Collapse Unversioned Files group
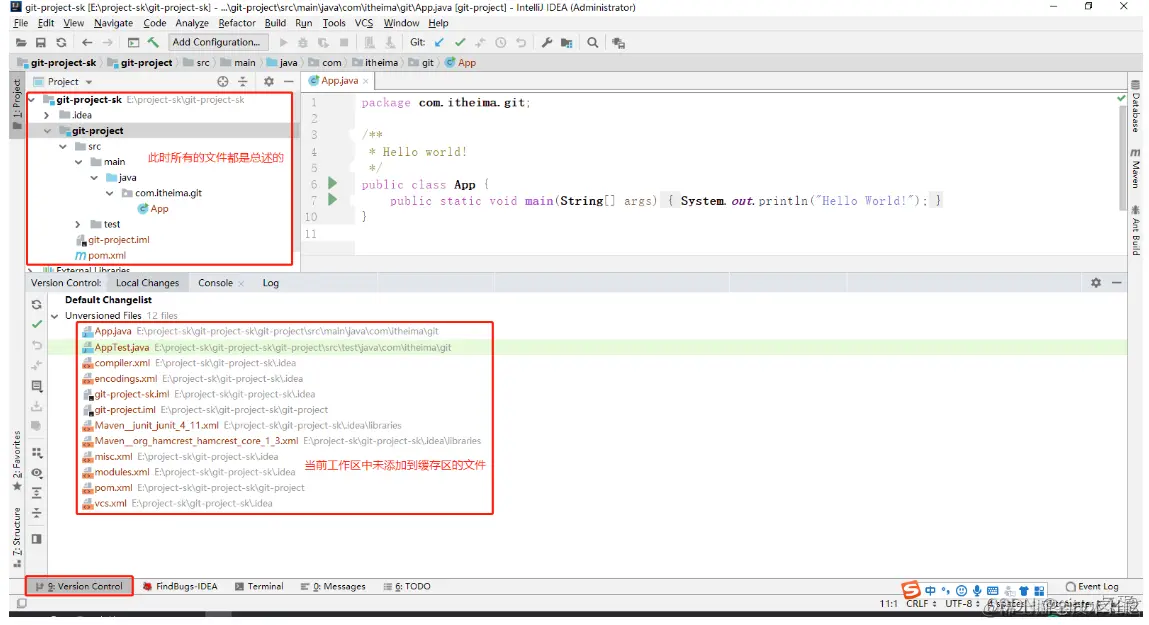The width and height of the screenshot is (1149, 625). 55,316
